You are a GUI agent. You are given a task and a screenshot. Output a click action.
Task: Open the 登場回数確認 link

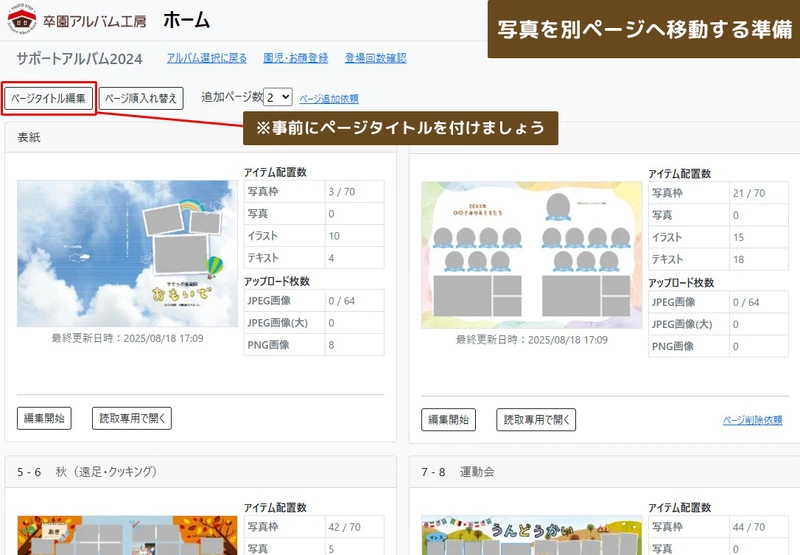(376, 58)
